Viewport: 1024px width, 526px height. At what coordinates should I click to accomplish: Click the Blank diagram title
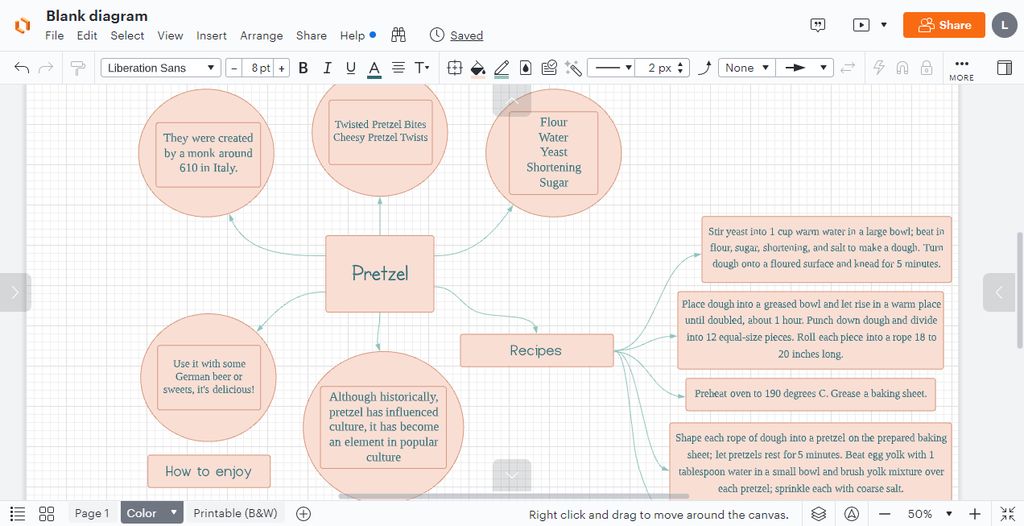tap(97, 16)
